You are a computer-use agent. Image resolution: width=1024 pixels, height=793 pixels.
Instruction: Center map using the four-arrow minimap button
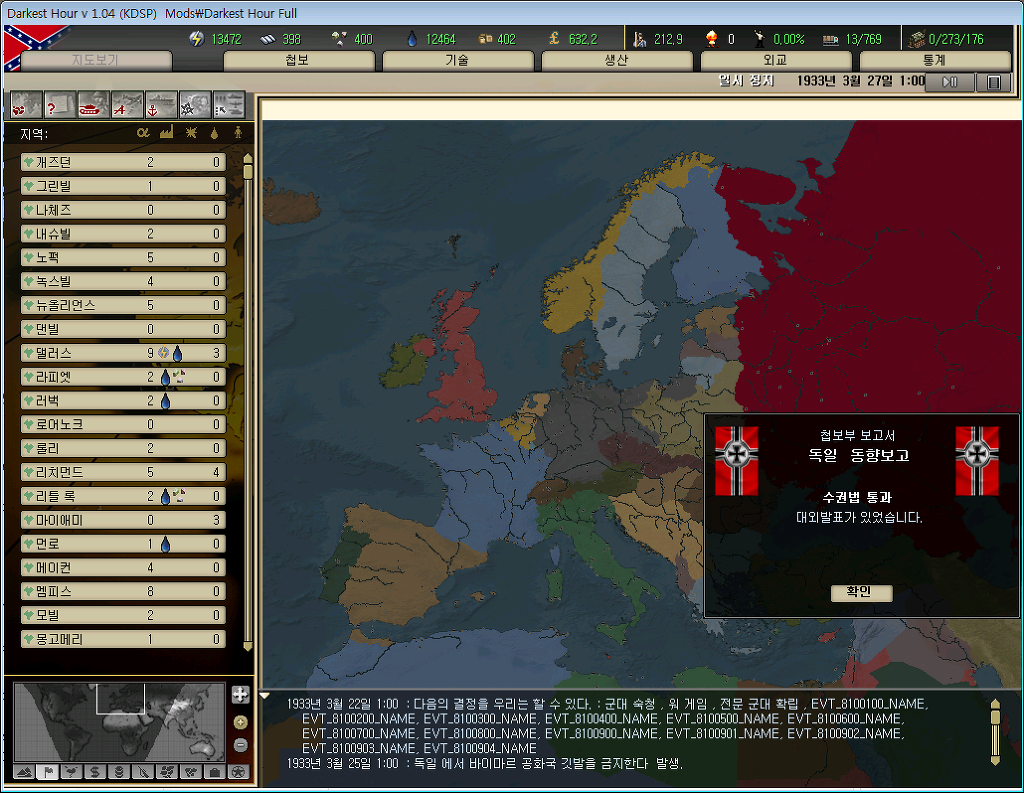coord(240,694)
